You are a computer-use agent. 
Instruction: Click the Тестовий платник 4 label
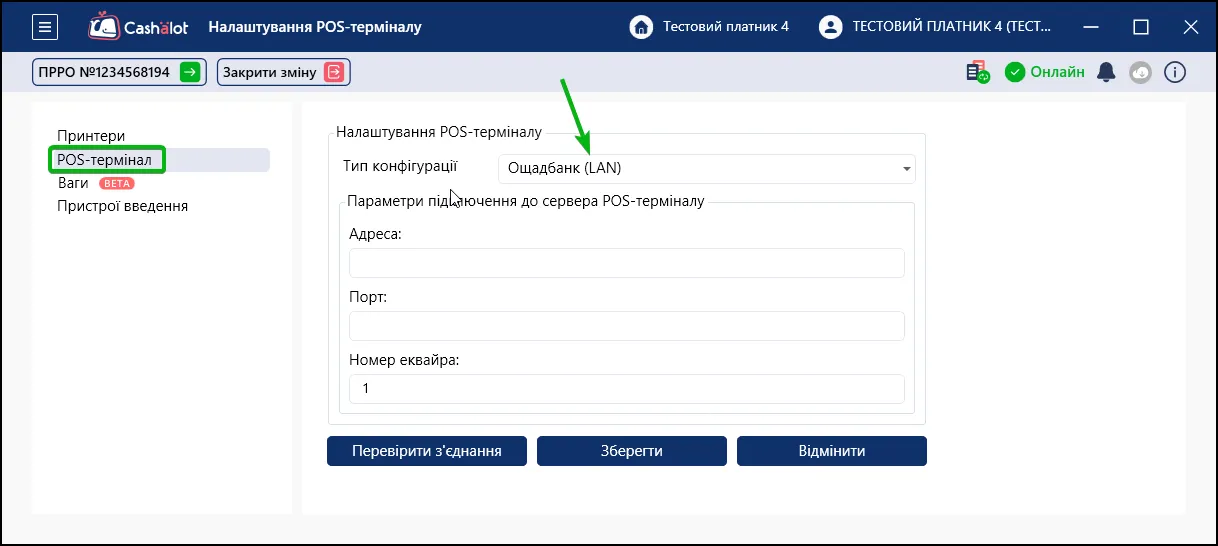[x=726, y=27]
